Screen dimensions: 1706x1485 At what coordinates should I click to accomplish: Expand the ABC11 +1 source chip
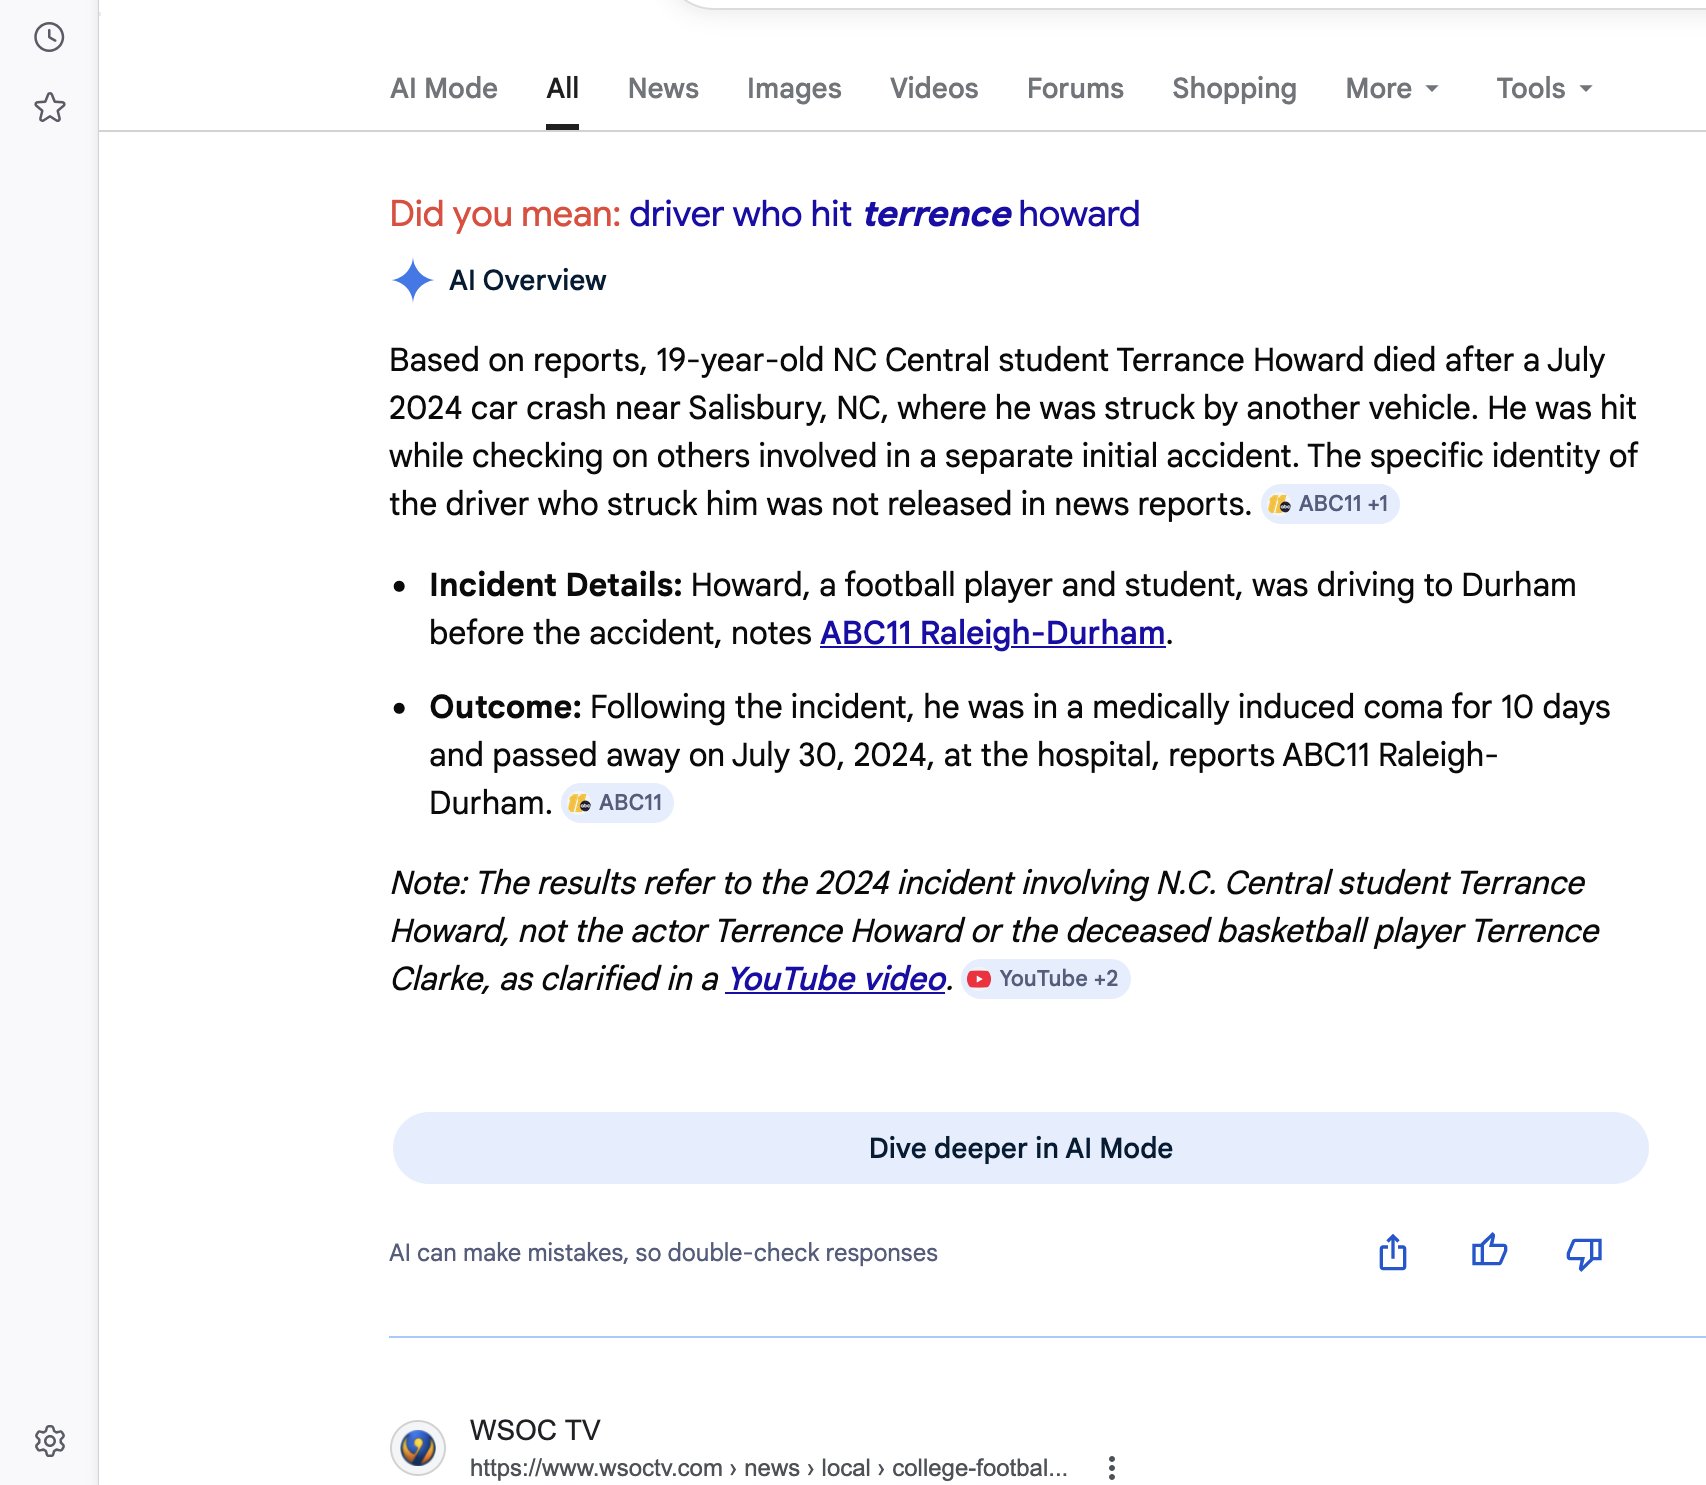coord(1330,504)
